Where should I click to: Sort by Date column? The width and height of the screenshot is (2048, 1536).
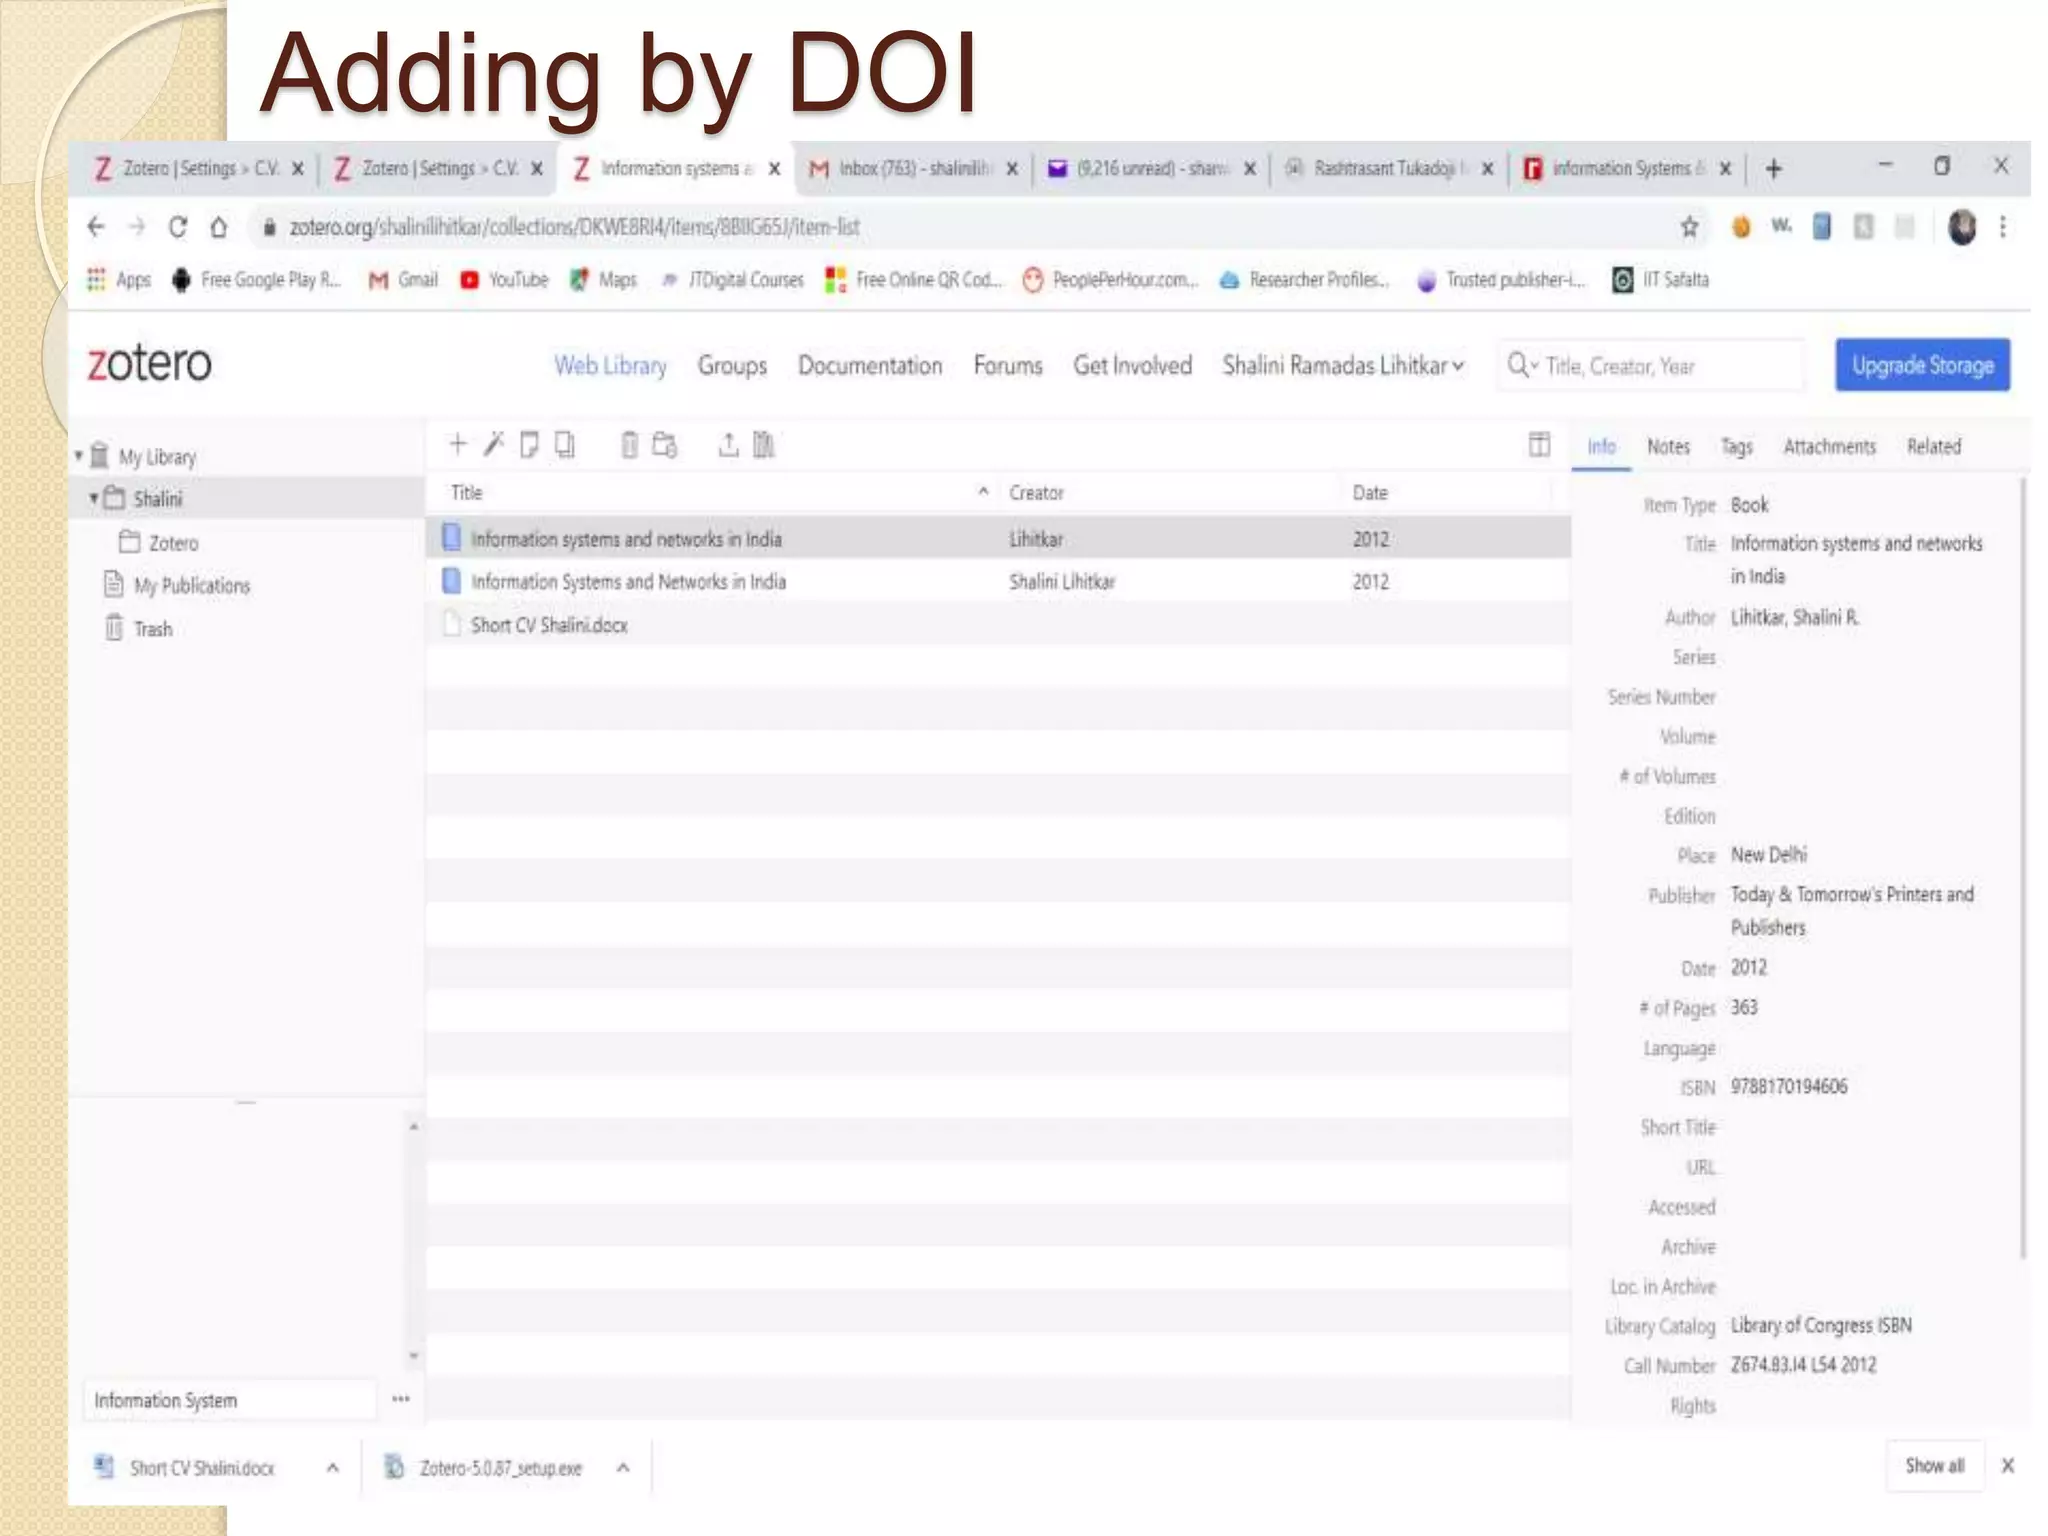click(x=1370, y=492)
